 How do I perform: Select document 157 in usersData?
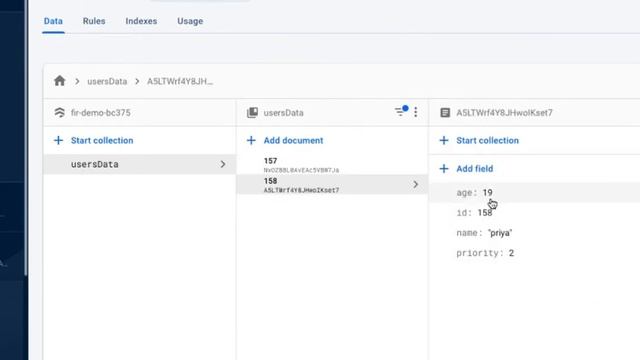point(332,165)
